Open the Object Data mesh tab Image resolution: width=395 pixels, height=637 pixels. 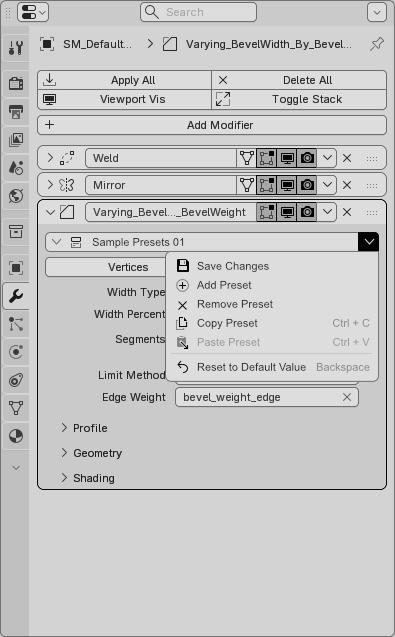tap(16, 408)
